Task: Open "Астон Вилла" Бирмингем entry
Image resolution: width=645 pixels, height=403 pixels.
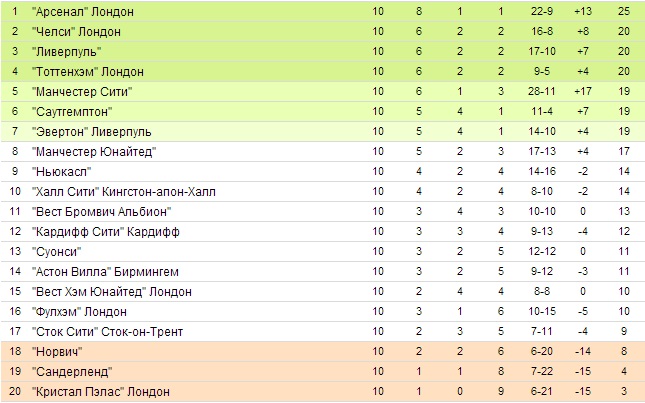Action: tap(105, 272)
